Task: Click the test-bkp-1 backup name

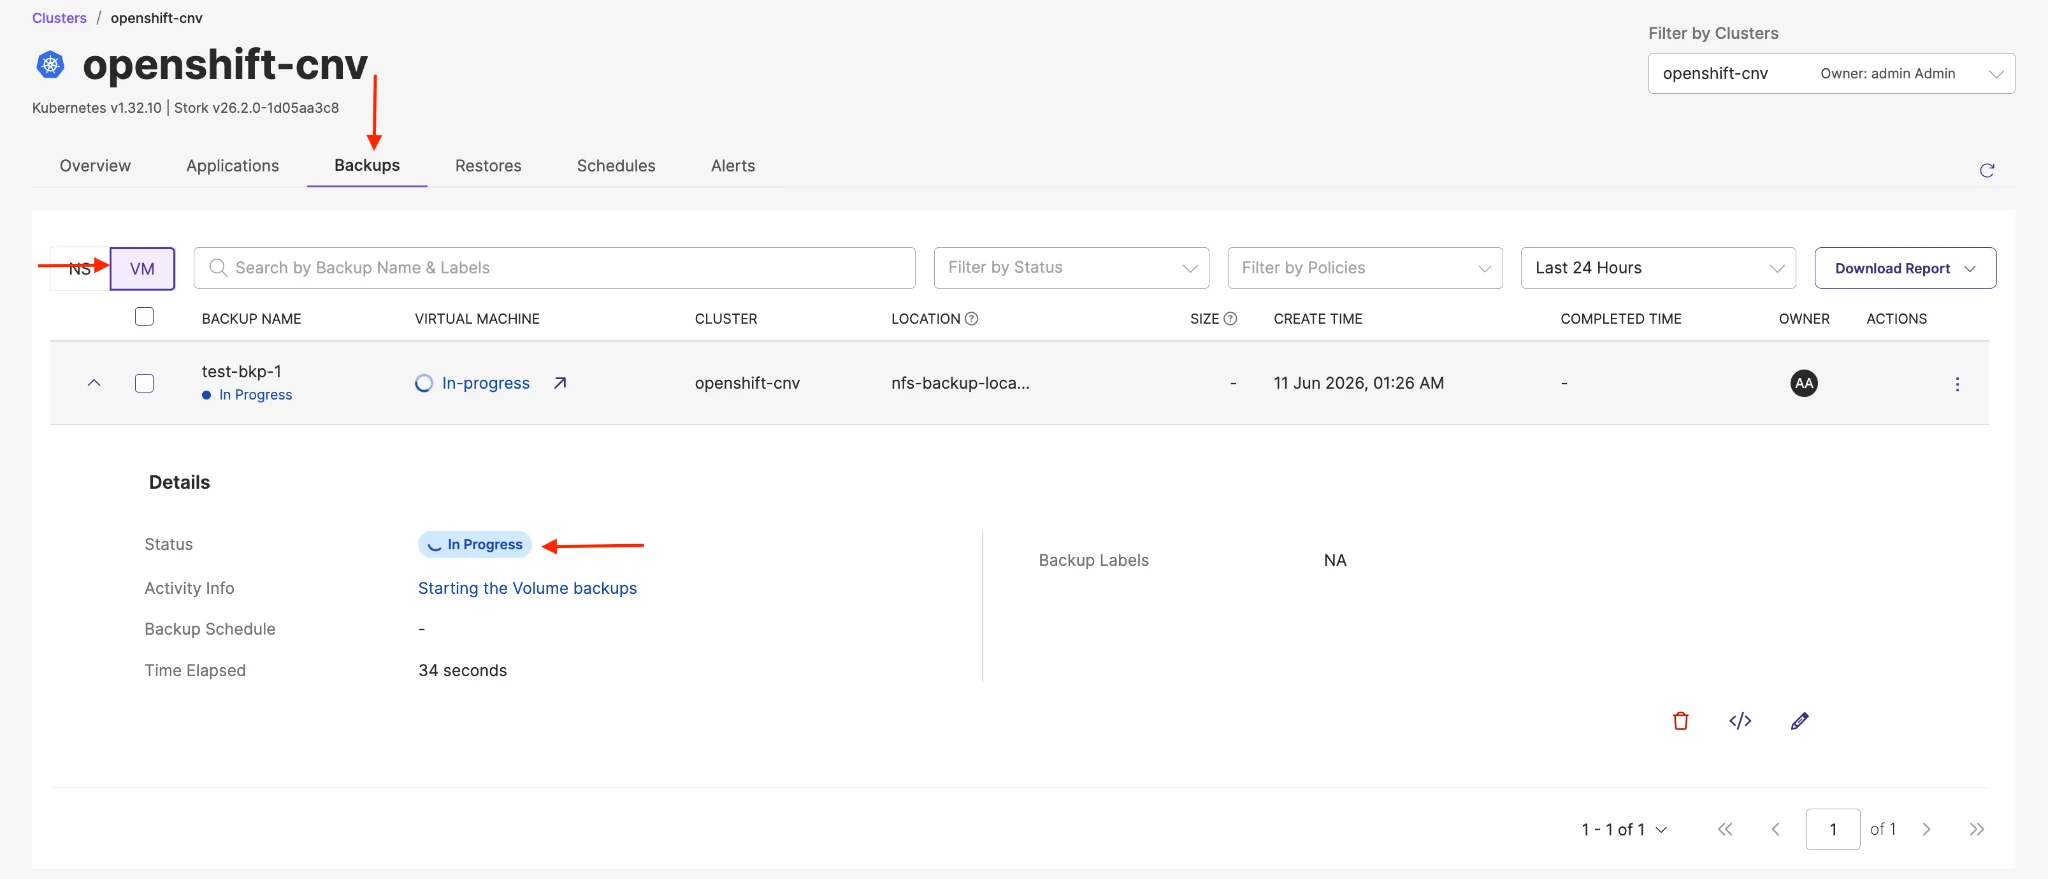Action: tap(241, 371)
